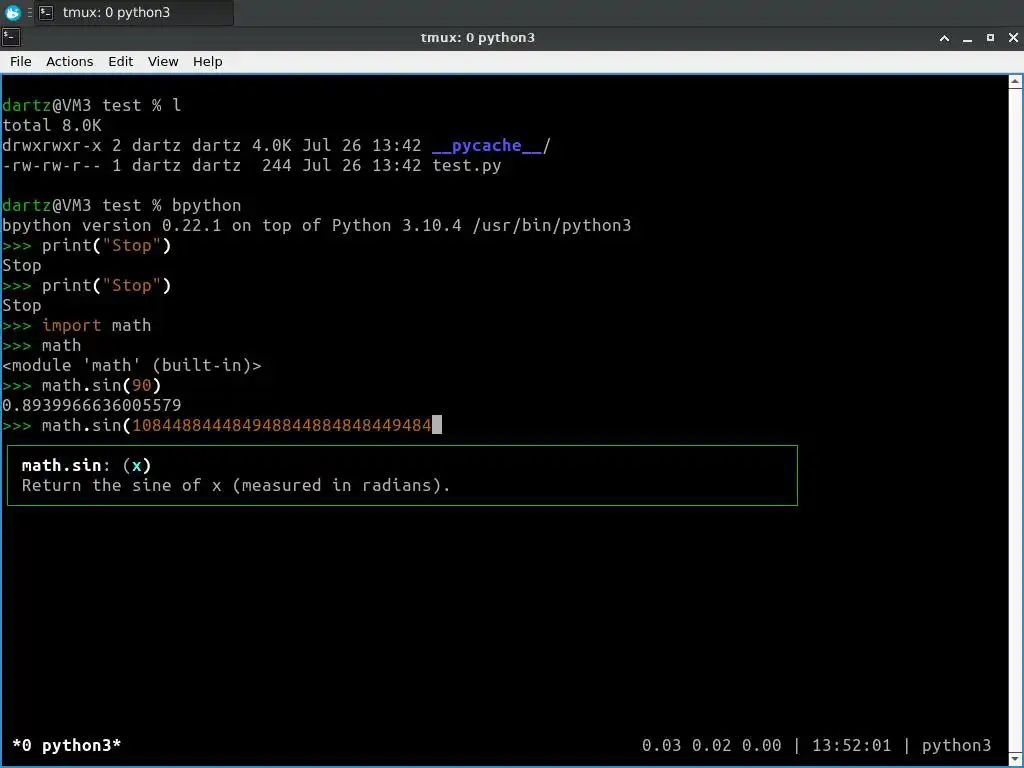Open the Edit menu
This screenshot has height=768, width=1024.
(120, 61)
